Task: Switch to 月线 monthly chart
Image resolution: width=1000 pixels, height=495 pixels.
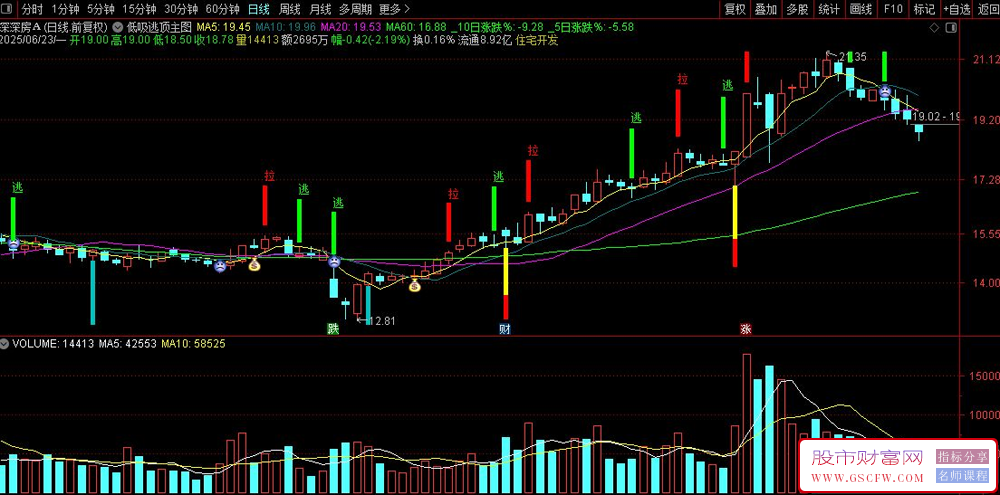Action: [x=320, y=9]
